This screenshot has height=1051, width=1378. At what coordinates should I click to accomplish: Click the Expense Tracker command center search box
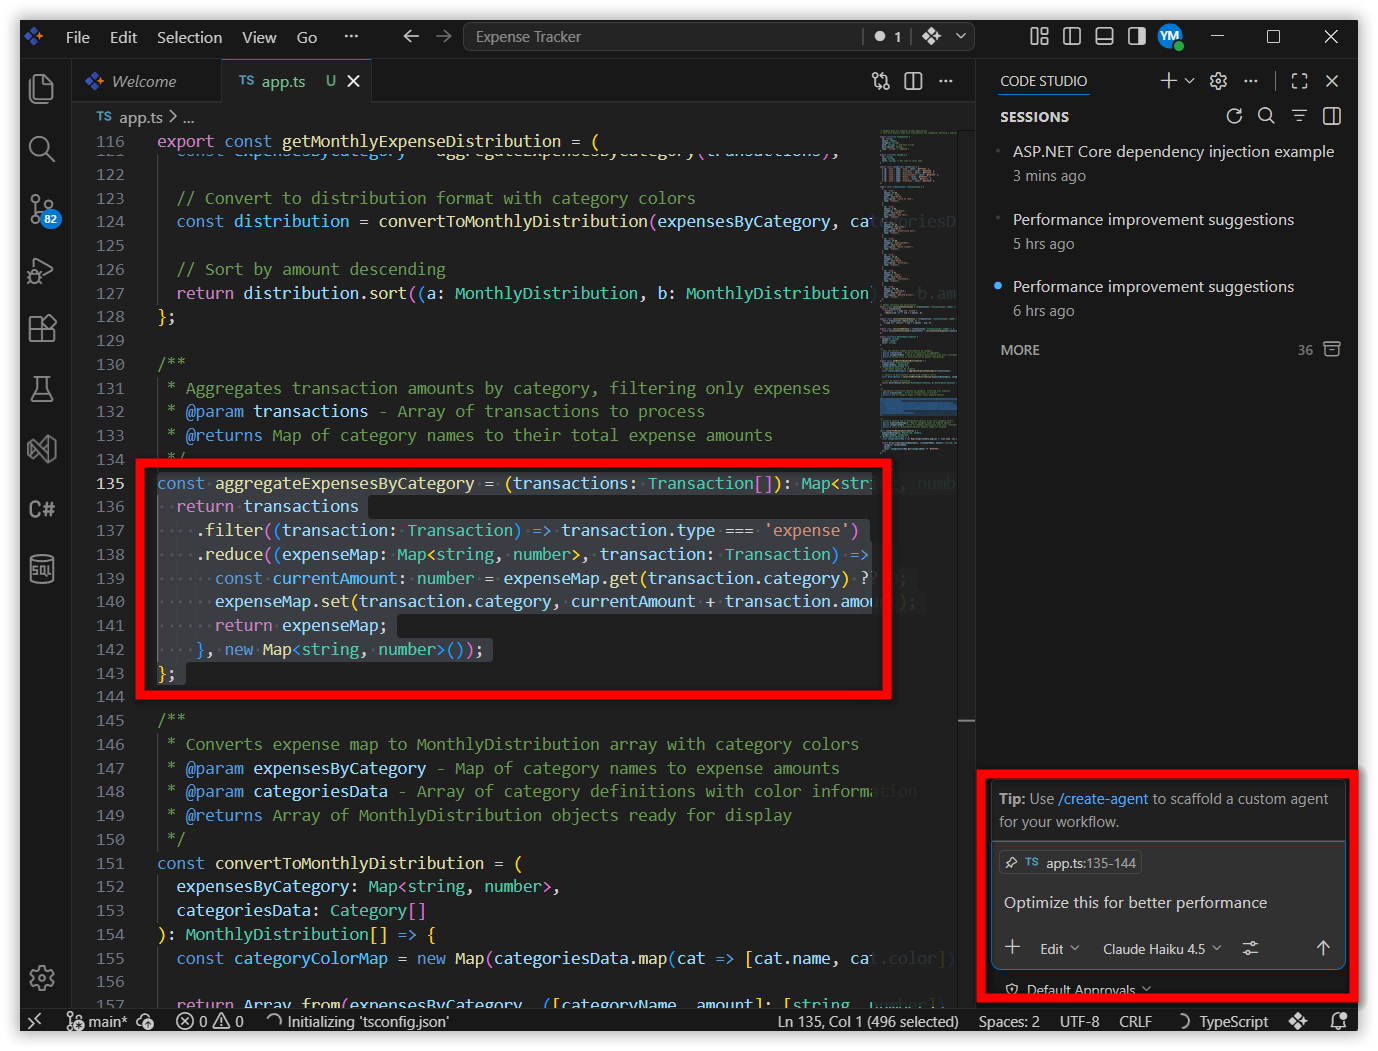(x=661, y=37)
